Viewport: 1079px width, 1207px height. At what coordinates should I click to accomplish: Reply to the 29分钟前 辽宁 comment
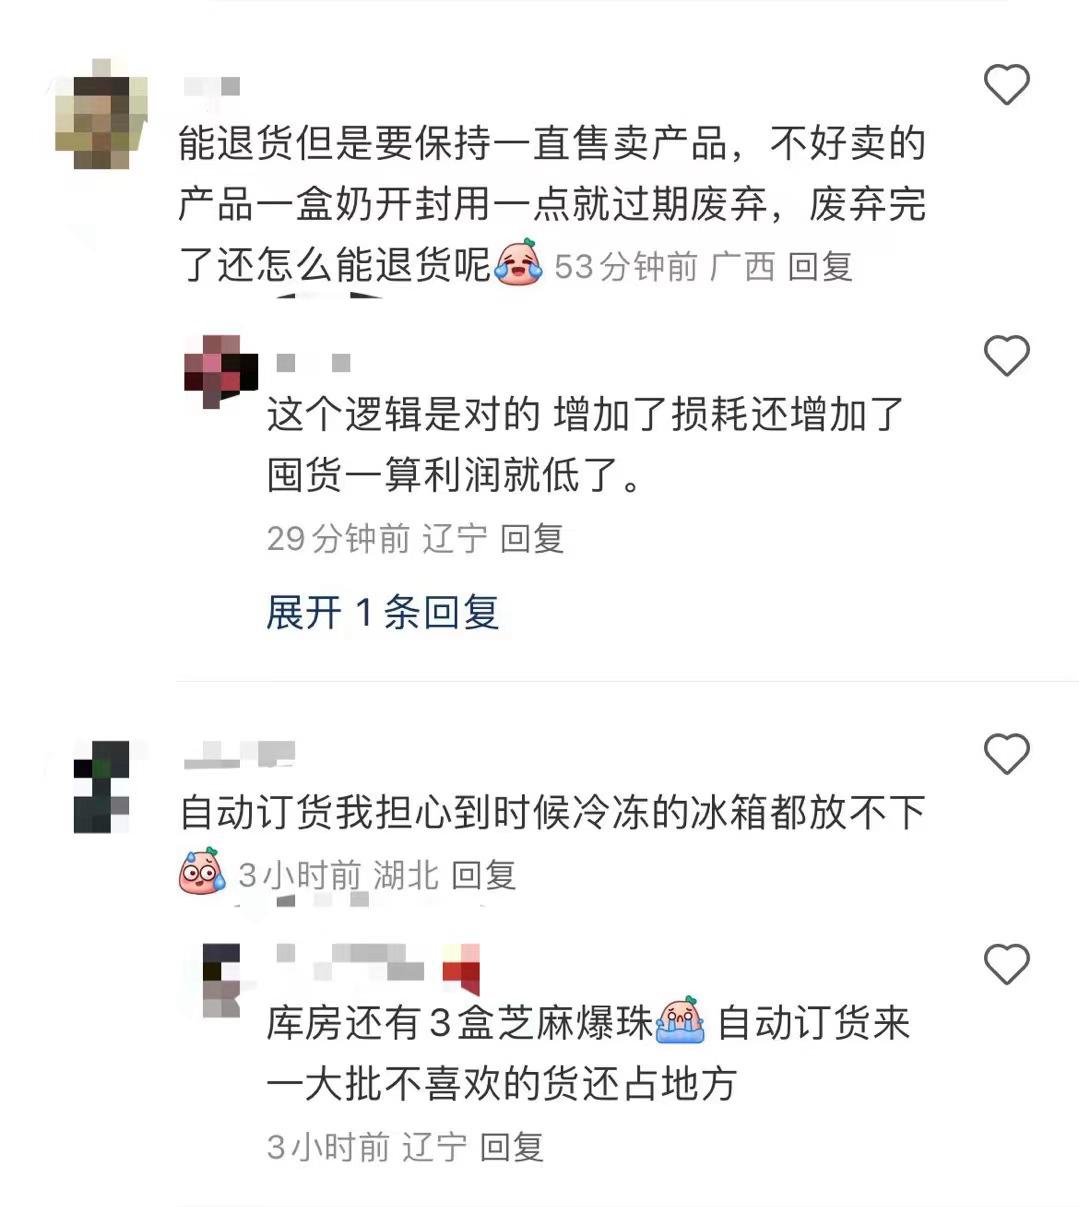click(x=531, y=538)
